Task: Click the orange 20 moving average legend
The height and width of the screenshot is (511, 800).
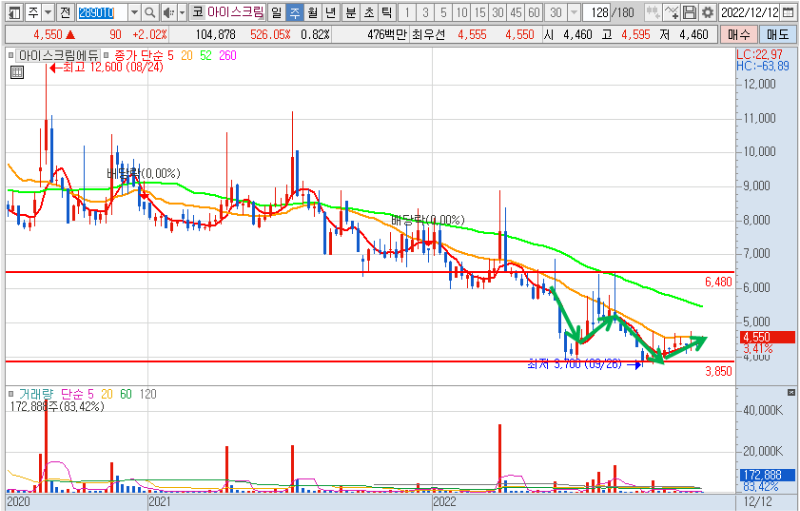Action: coord(187,56)
